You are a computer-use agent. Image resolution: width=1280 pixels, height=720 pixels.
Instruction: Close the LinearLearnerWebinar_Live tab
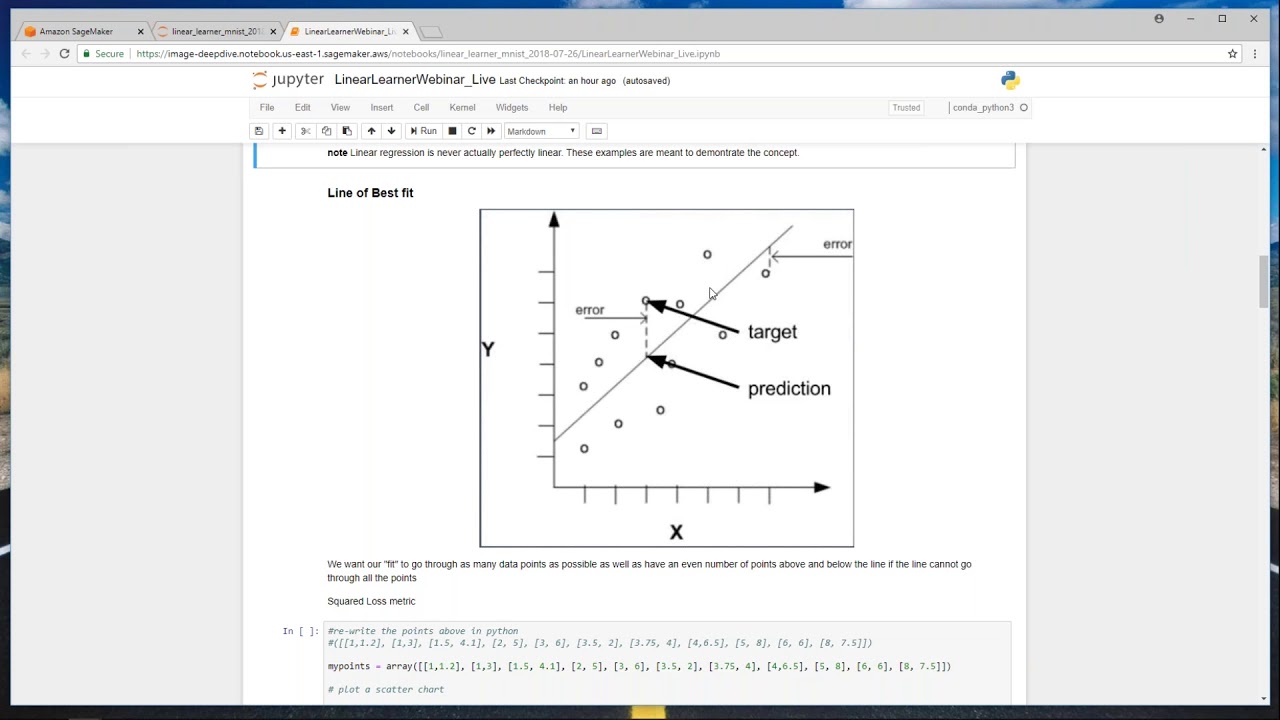[x=405, y=32]
